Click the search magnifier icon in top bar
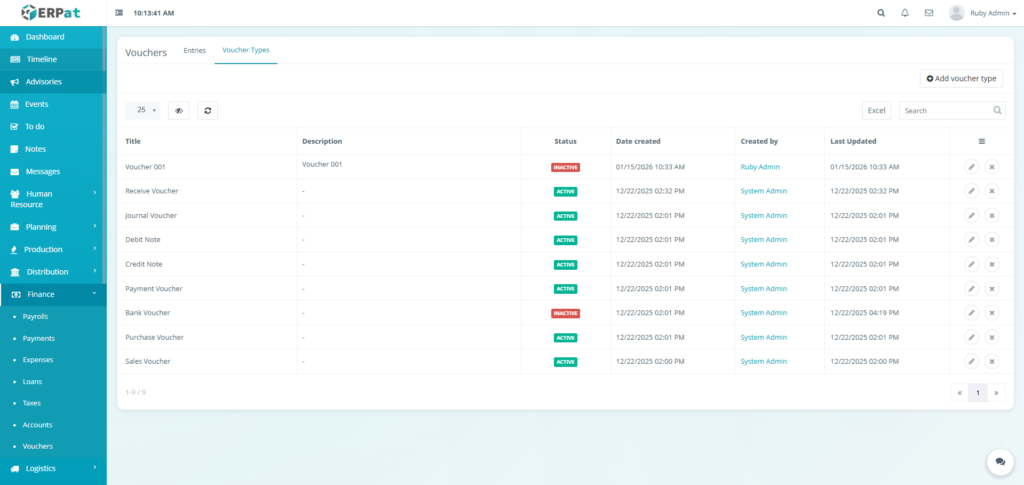This screenshot has width=1024, height=485. (x=881, y=13)
